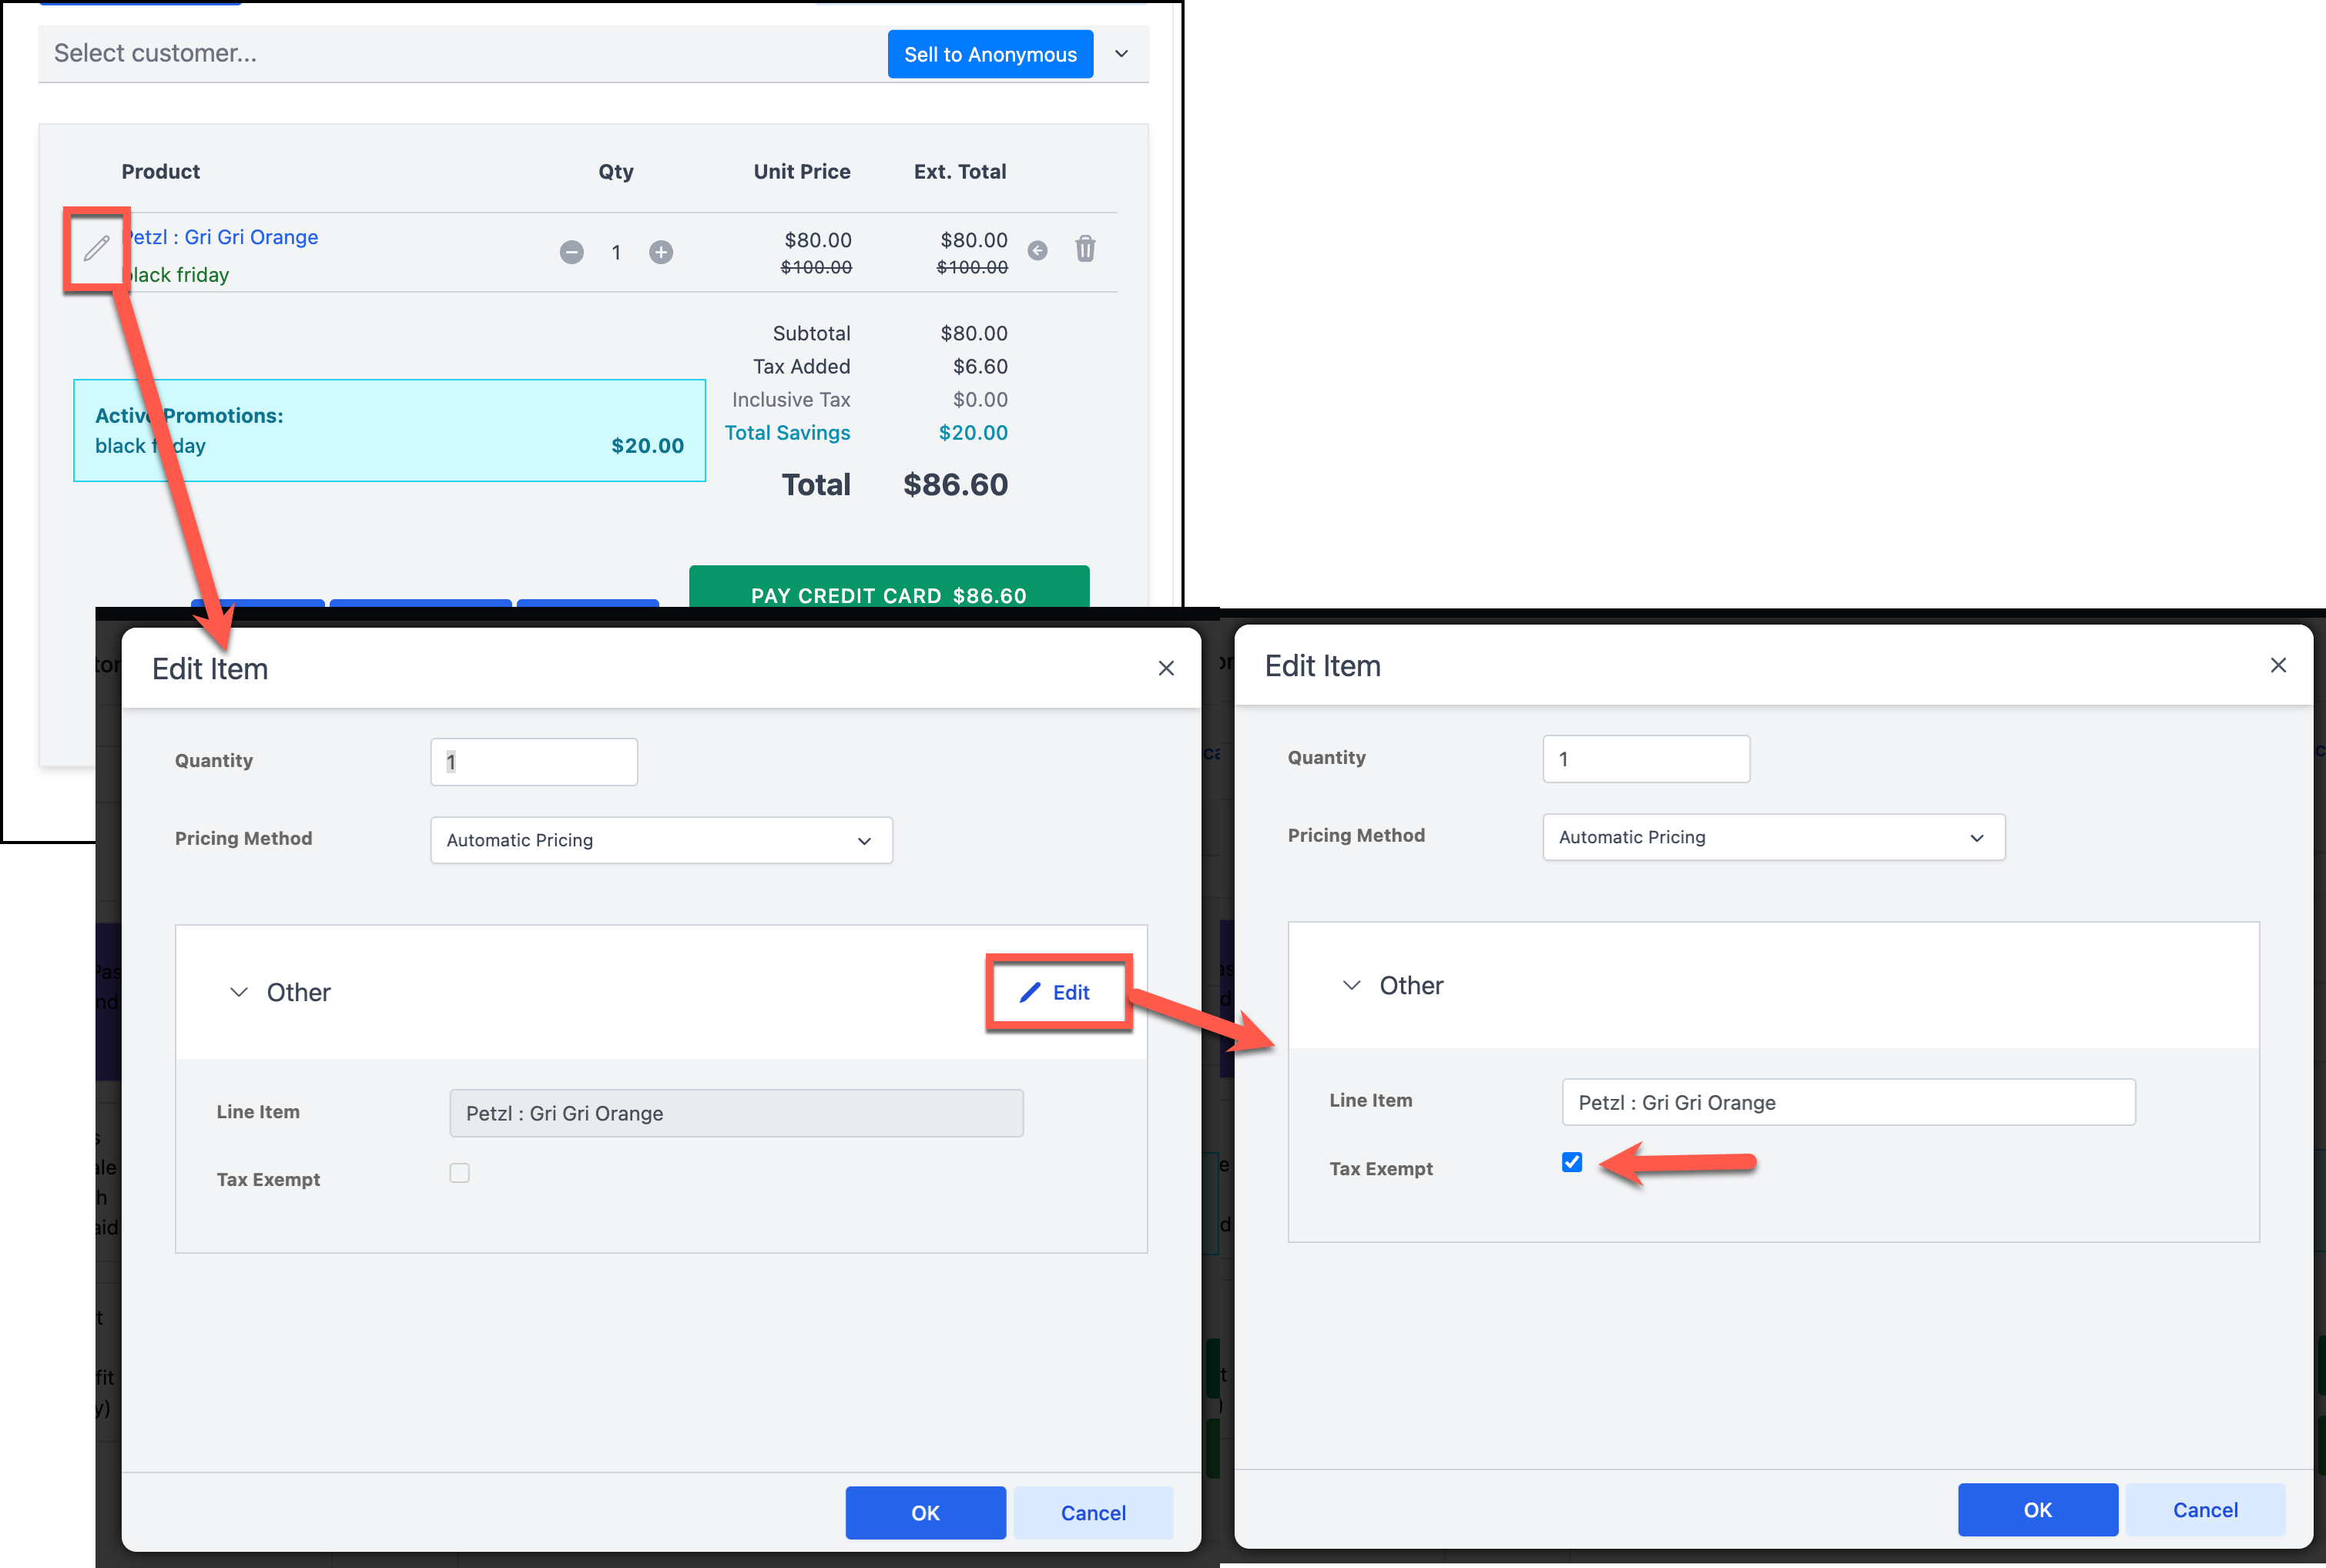Collapse the Other section in right dialog
Image resolution: width=2326 pixels, height=1568 pixels.
[1351, 985]
